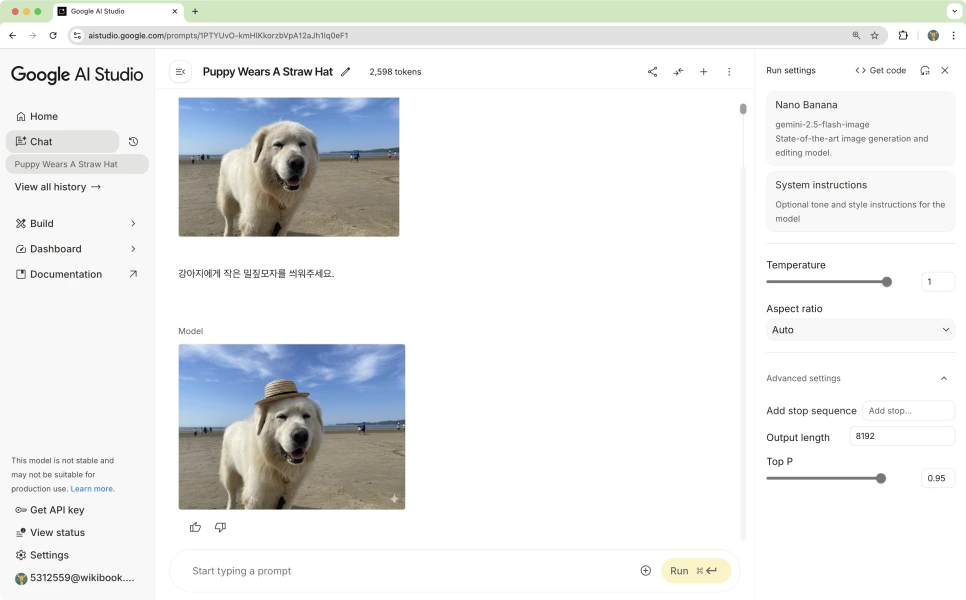Start a new chat with the plus icon
The height and width of the screenshot is (600, 966).
704,72
